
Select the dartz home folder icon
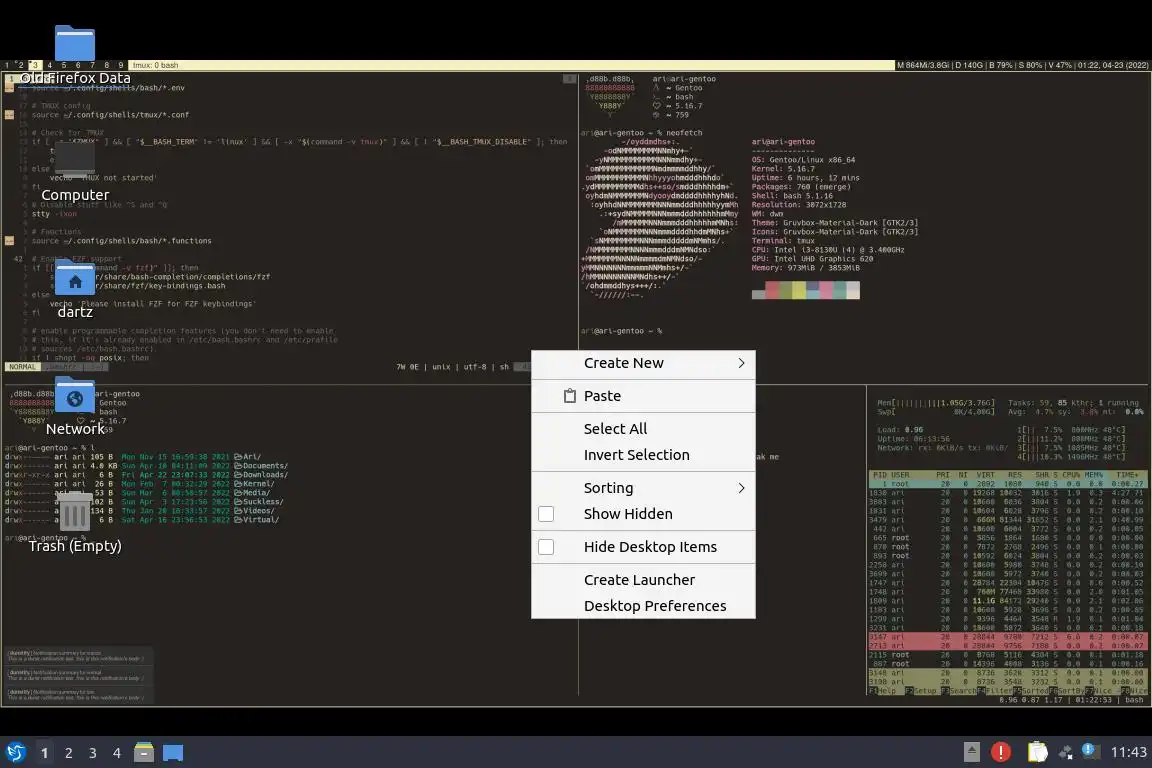[x=75, y=278]
